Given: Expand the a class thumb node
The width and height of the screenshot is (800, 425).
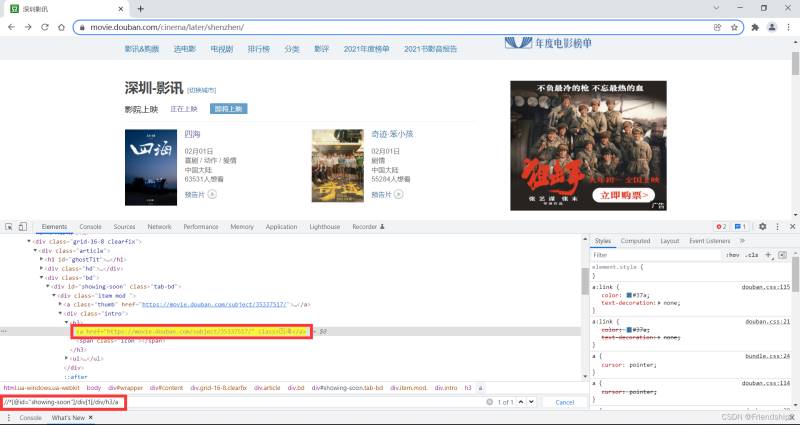Looking at the screenshot, I should click(x=60, y=305).
